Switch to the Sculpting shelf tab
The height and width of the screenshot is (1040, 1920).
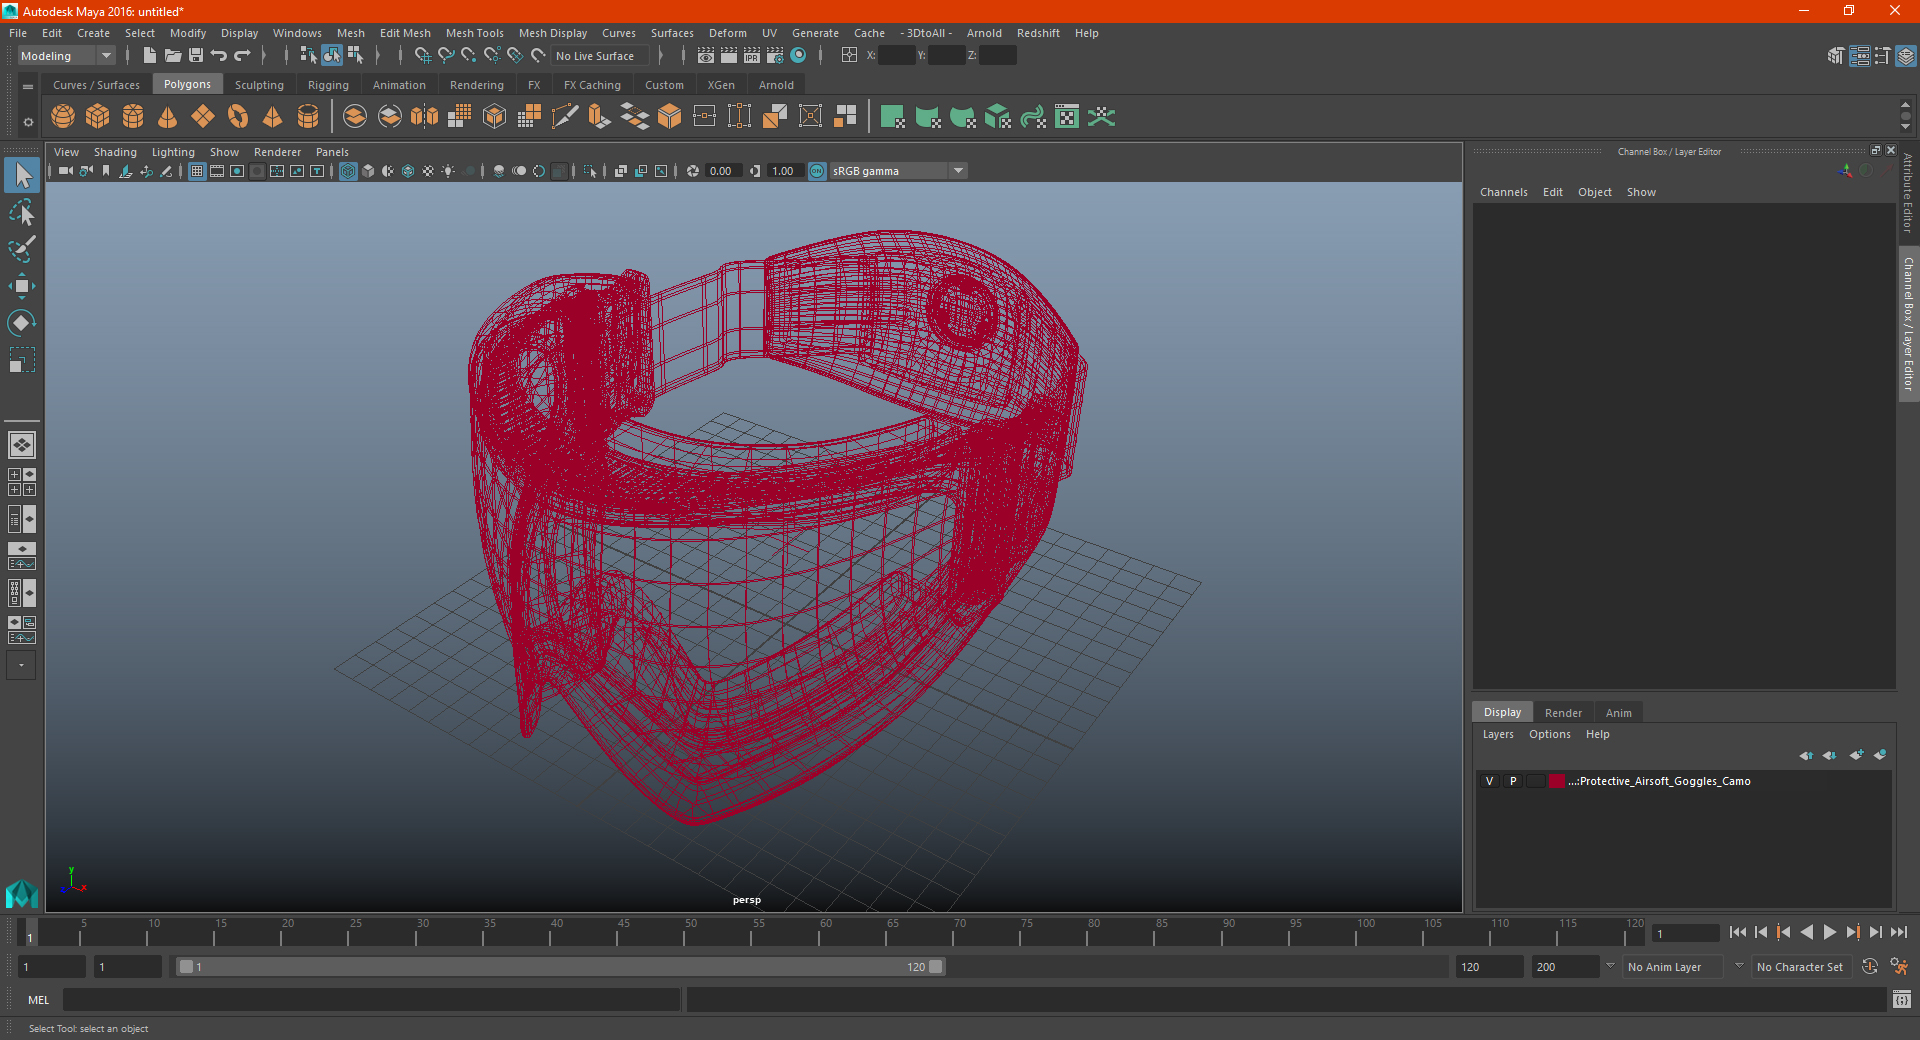[259, 85]
